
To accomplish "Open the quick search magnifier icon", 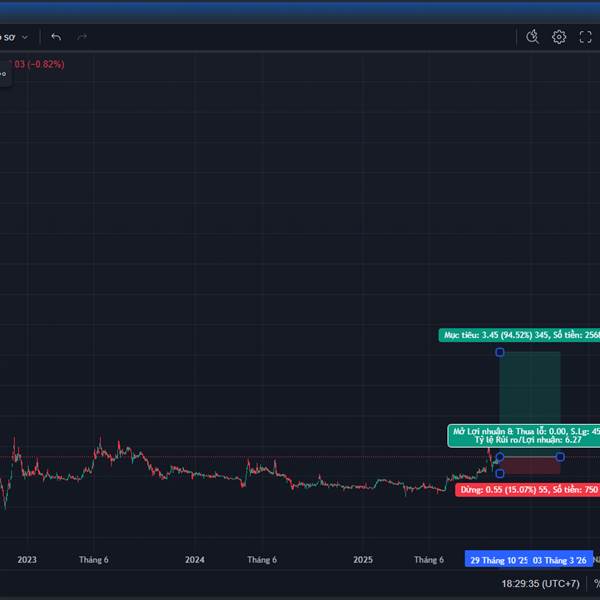I will tap(533, 37).
